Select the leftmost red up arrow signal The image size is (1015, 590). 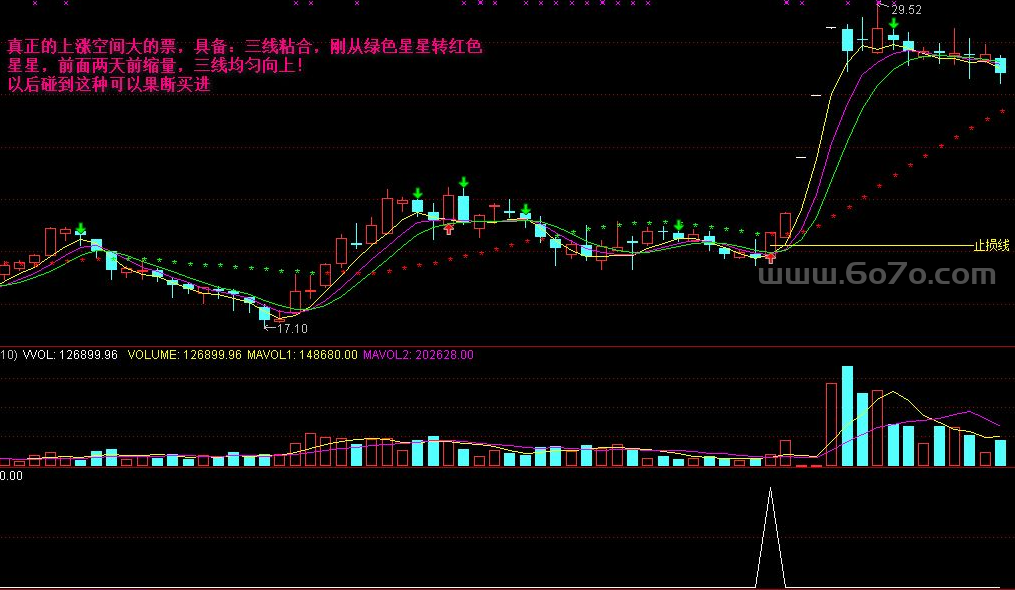(449, 228)
